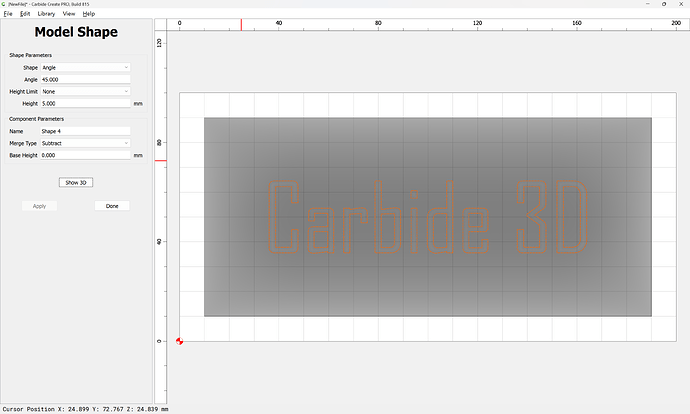Viewport: 690px width, 414px height.
Task: Click the Name field with Shape 4
Action: coord(85,131)
